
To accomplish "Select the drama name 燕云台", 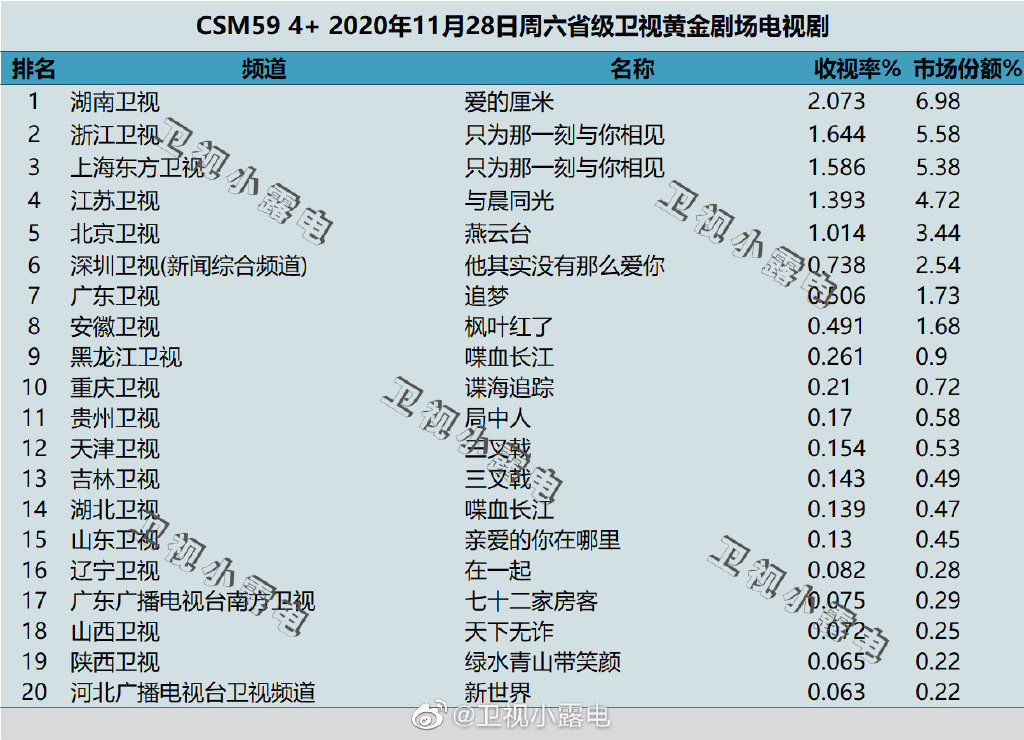I will tap(498, 233).
